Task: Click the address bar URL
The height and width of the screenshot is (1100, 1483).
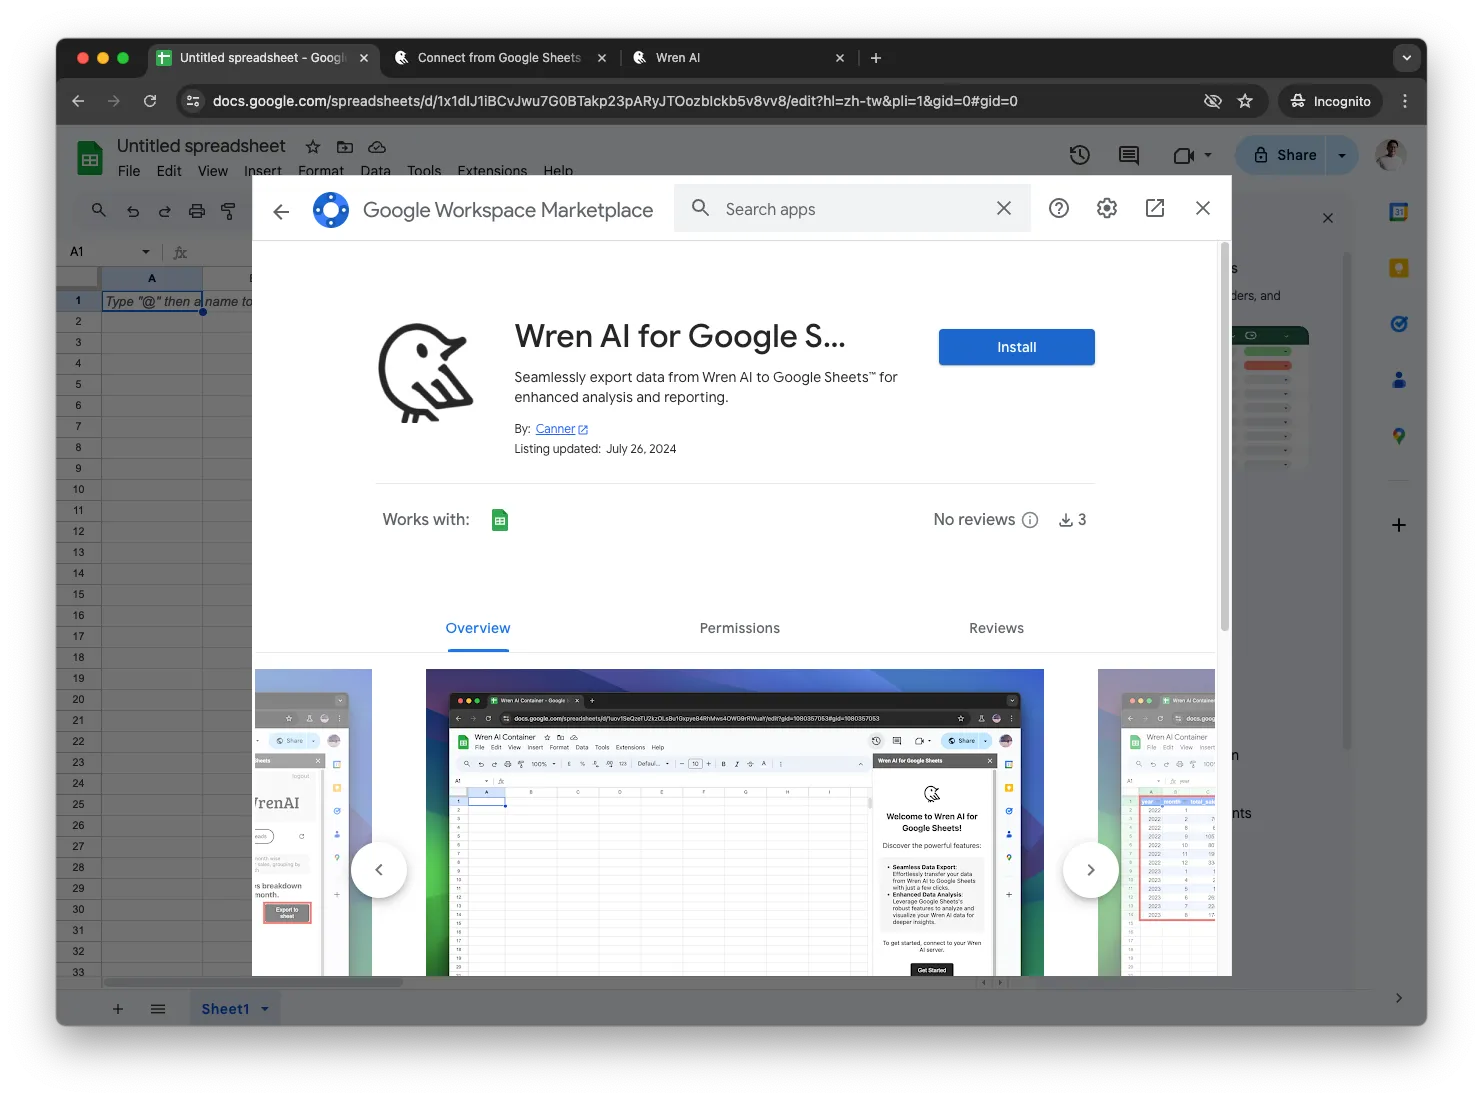Action: point(615,101)
